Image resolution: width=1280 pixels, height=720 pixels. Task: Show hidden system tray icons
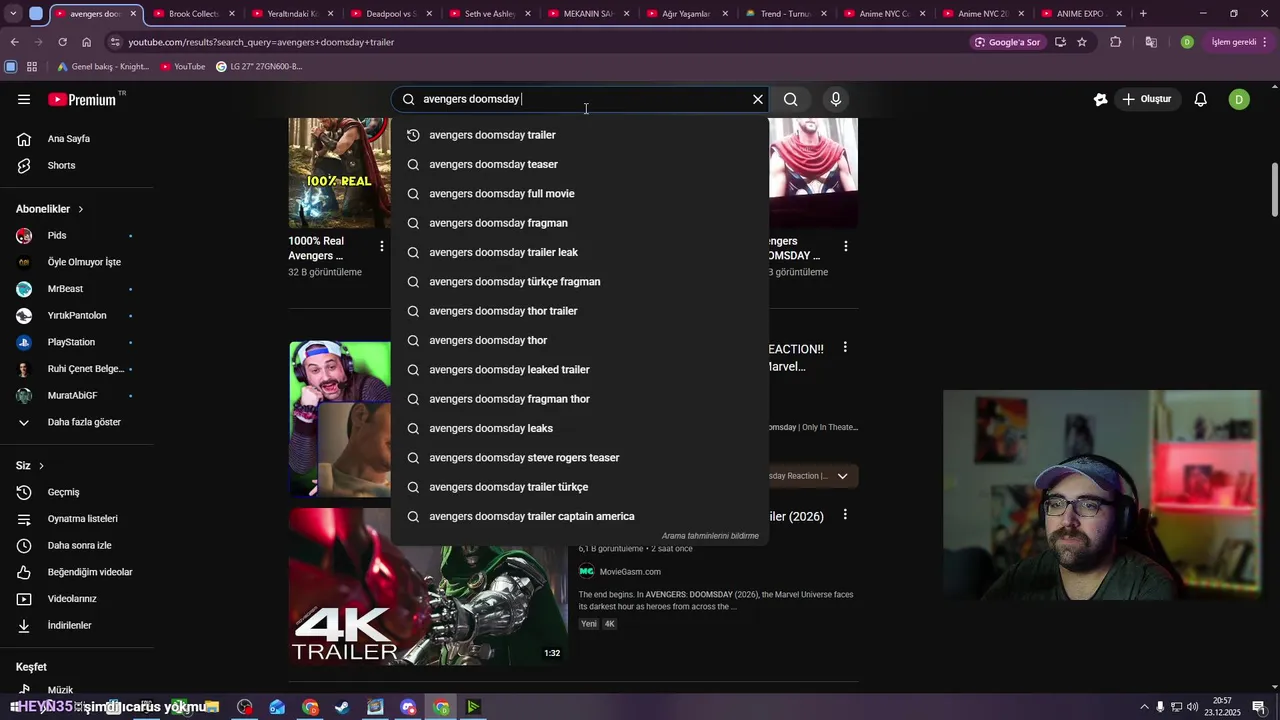[x=1144, y=708]
